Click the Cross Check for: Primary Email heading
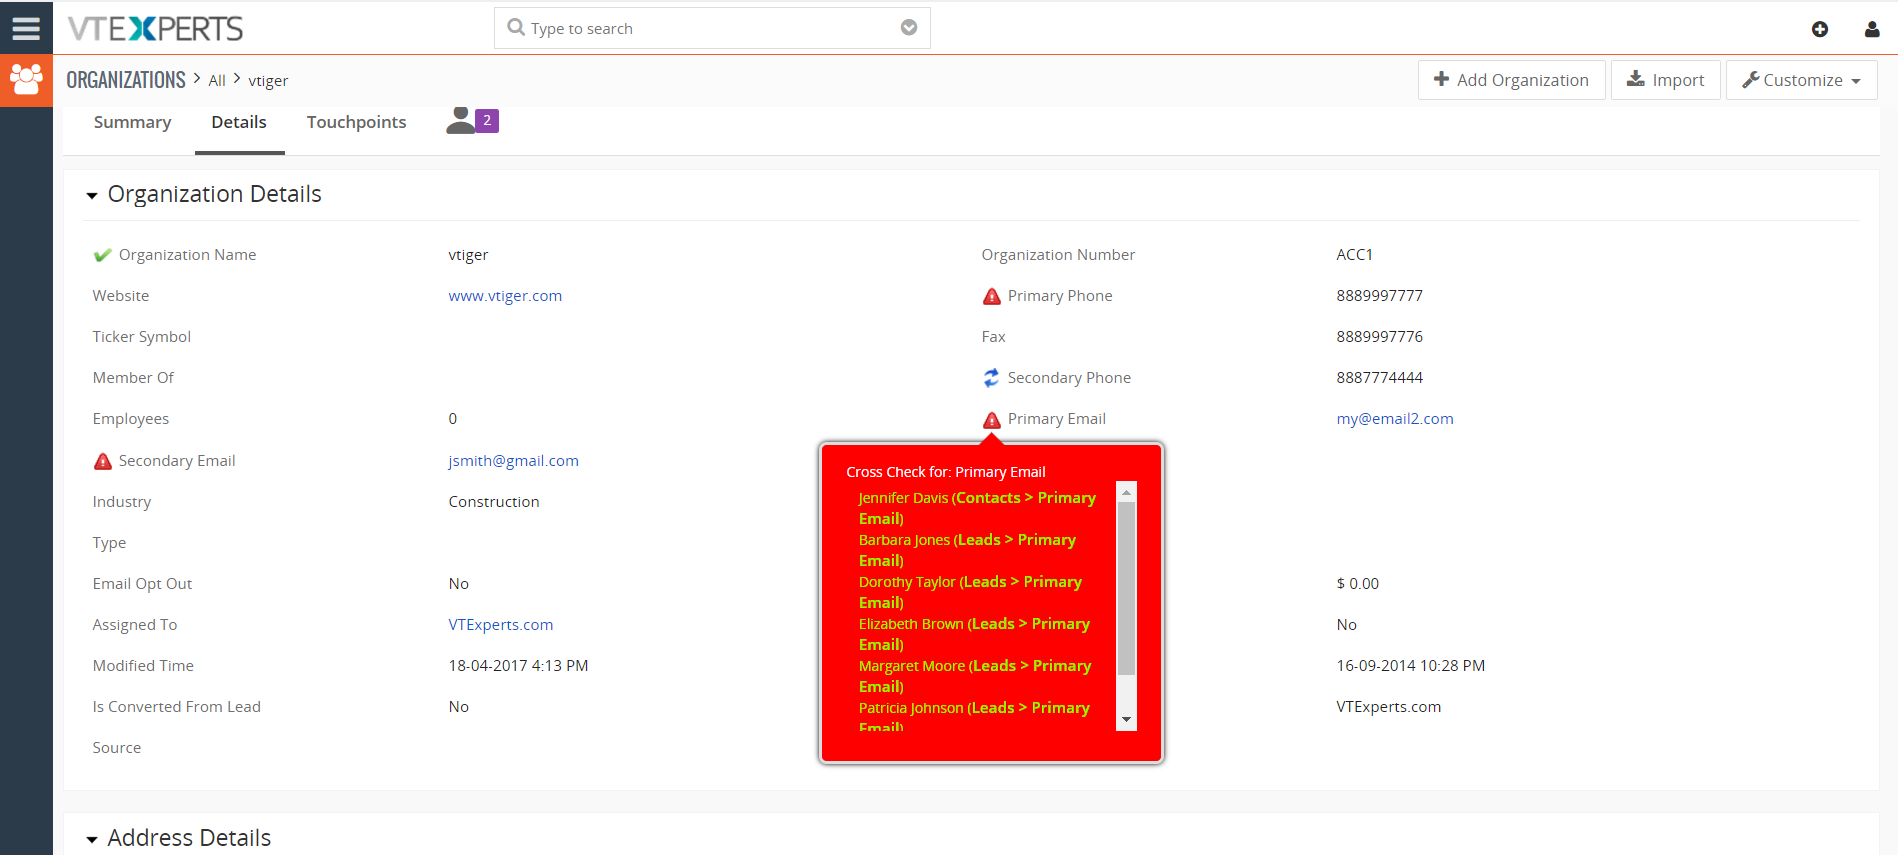The image size is (1898, 855). click(946, 472)
